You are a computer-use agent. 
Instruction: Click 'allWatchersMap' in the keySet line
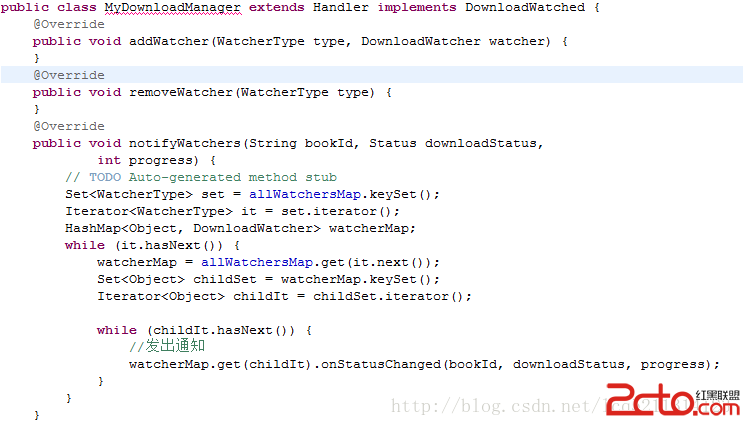[305, 194]
